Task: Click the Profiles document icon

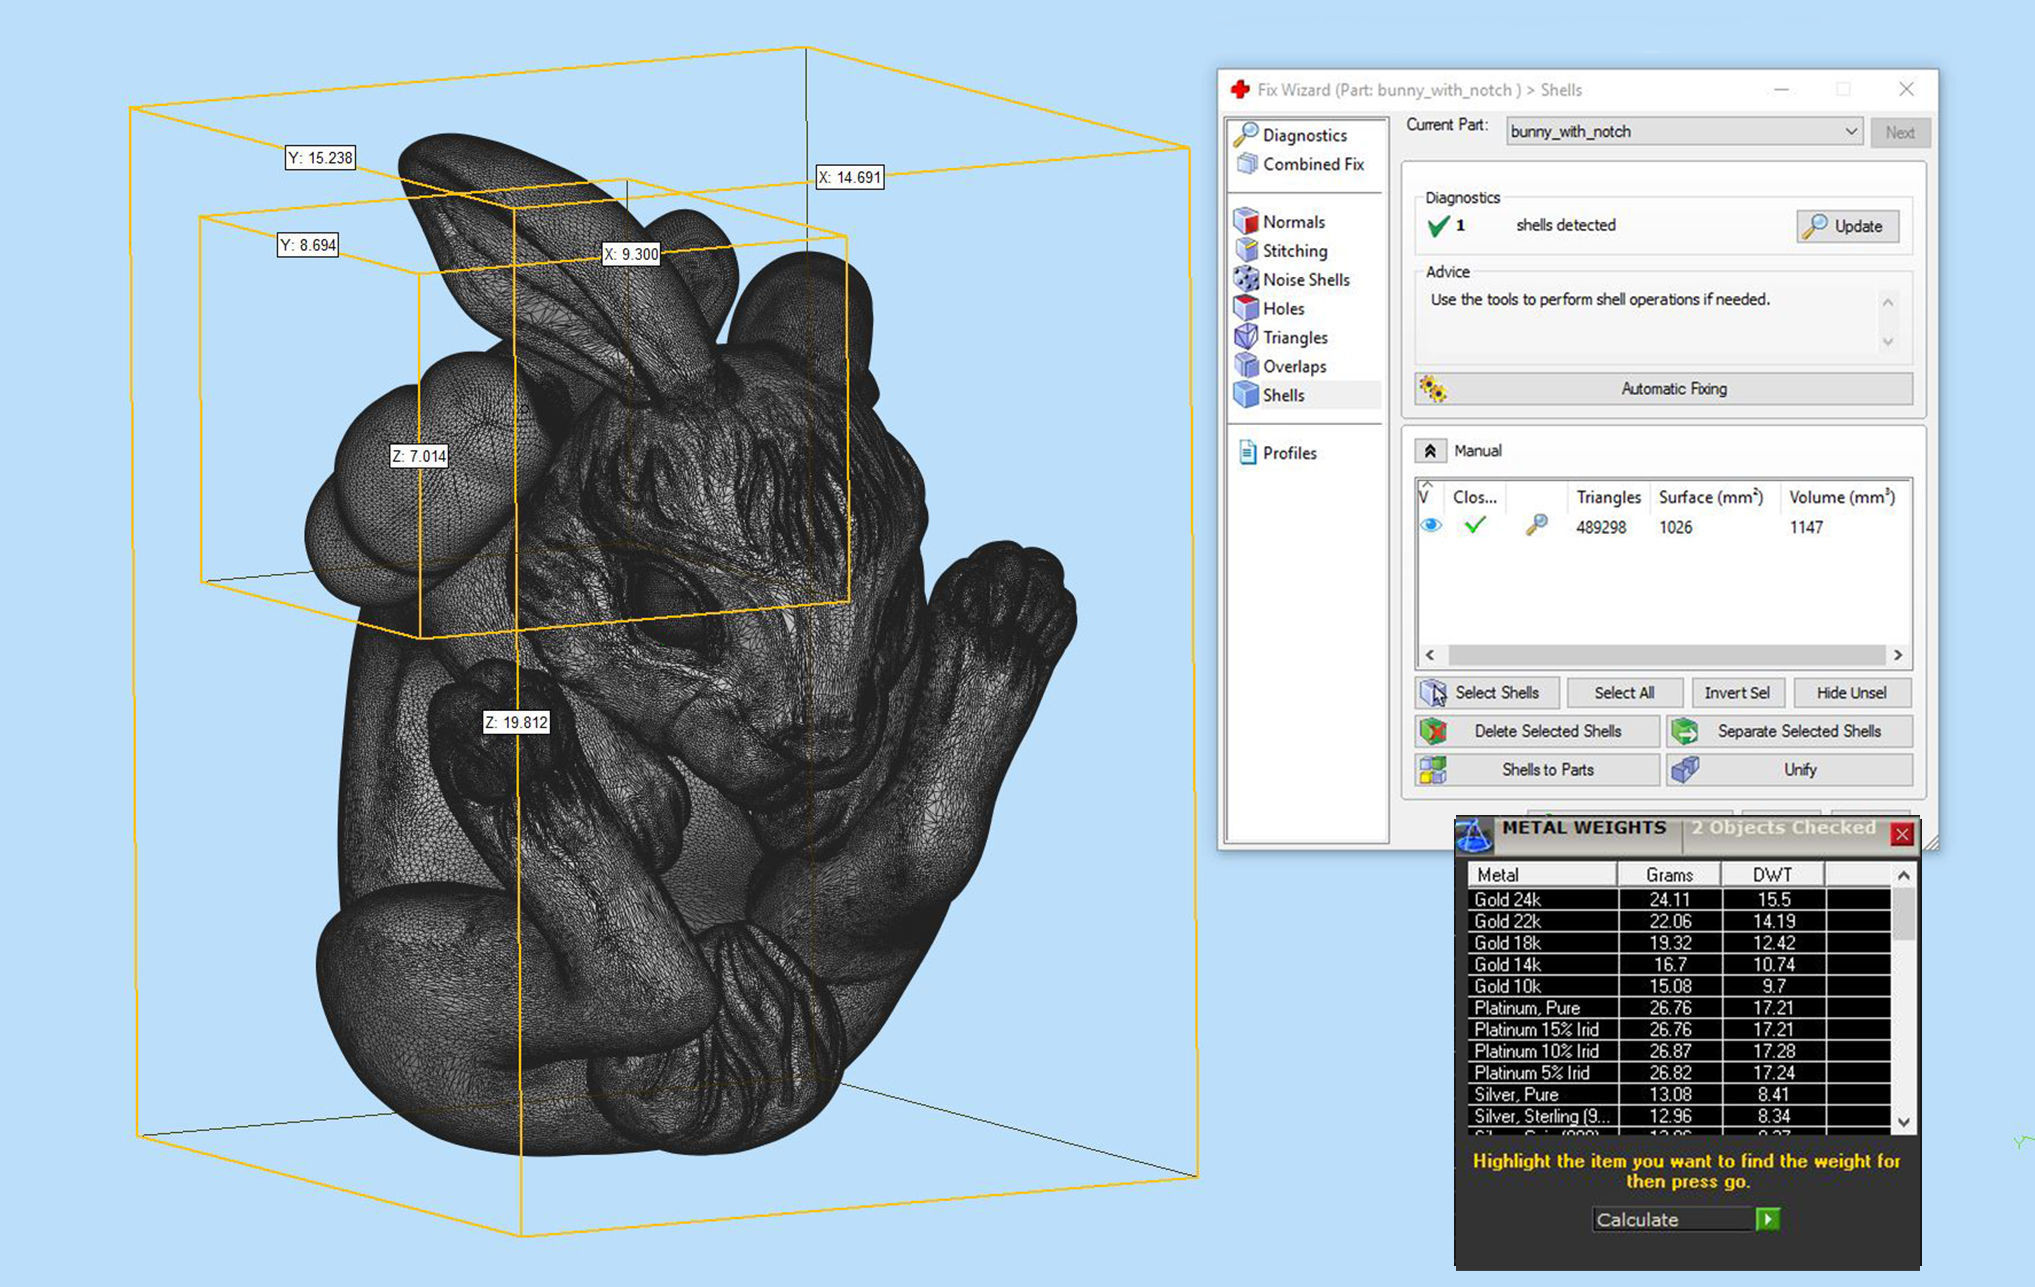Action: click(x=1247, y=453)
